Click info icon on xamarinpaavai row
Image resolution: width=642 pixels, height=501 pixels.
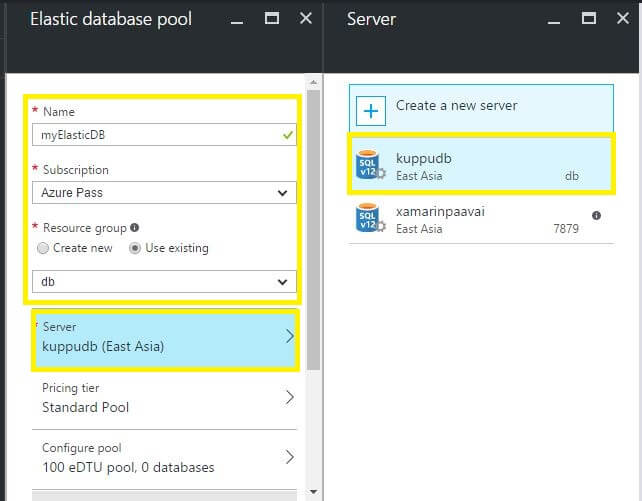[596, 215]
